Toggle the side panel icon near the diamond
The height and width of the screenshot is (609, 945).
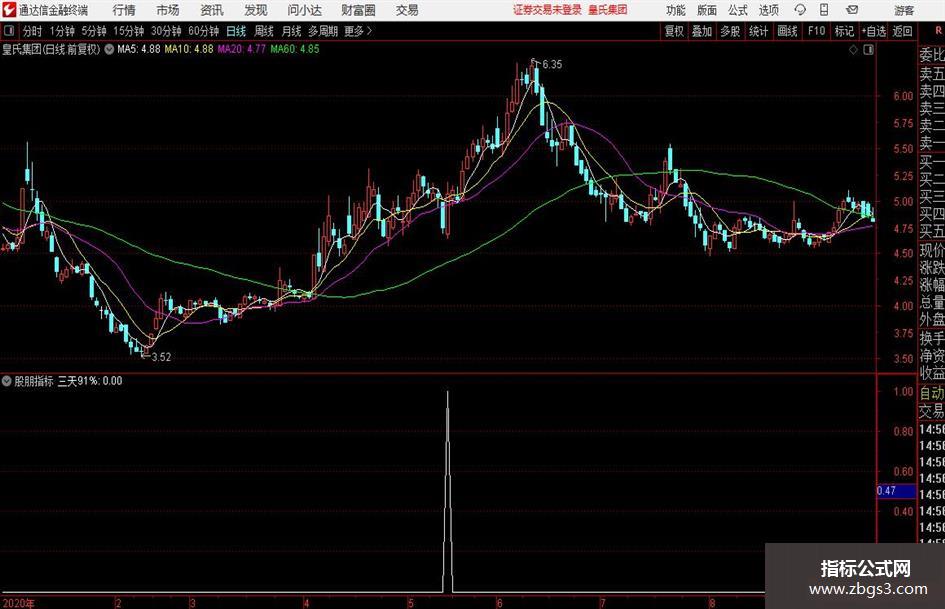[868, 50]
